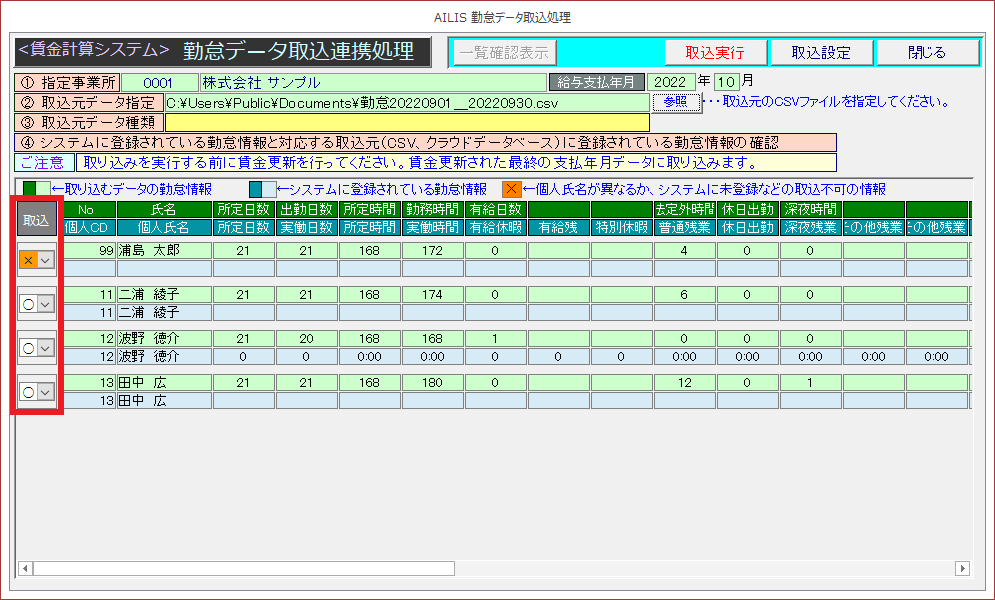This screenshot has height=600, width=995.
Task: Click the 取込 column header
Action: [36, 219]
